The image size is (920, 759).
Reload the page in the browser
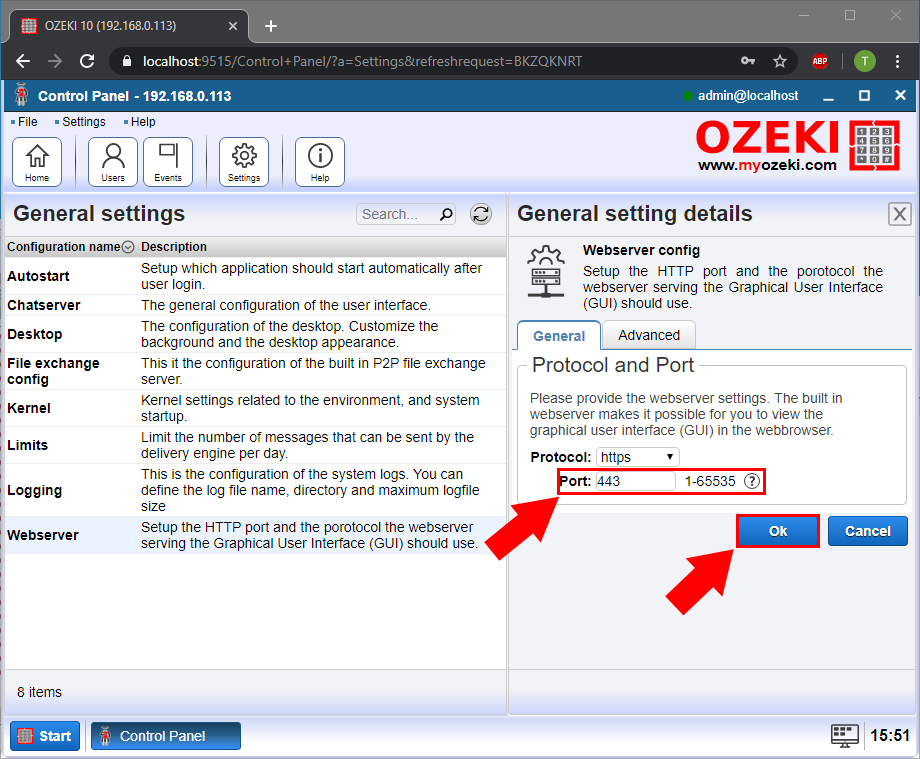coord(87,61)
